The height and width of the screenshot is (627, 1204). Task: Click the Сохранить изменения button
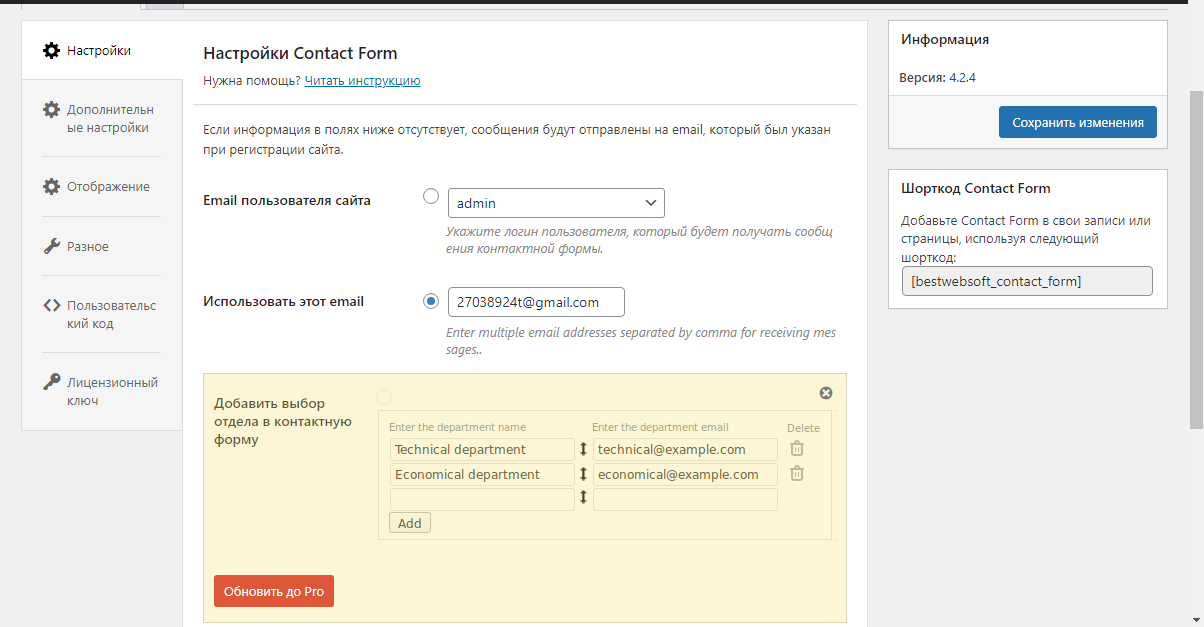[1077, 122]
